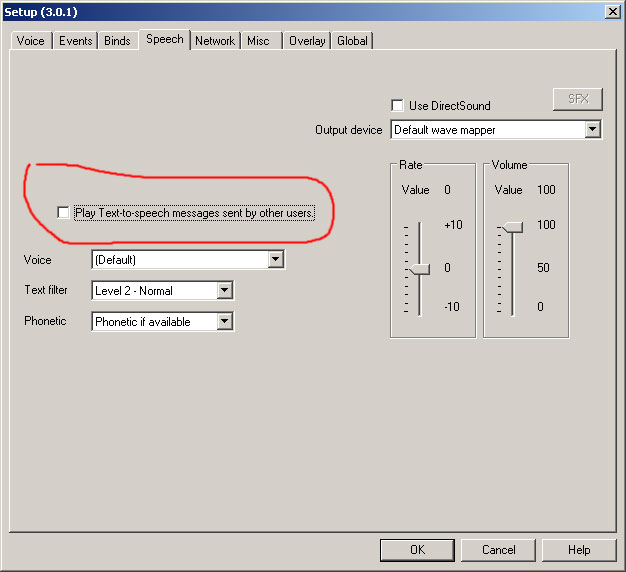Image resolution: width=626 pixels, height=572 pixels.
Task: Expand the Output device dropdown
Action: [x=592, y=130]
